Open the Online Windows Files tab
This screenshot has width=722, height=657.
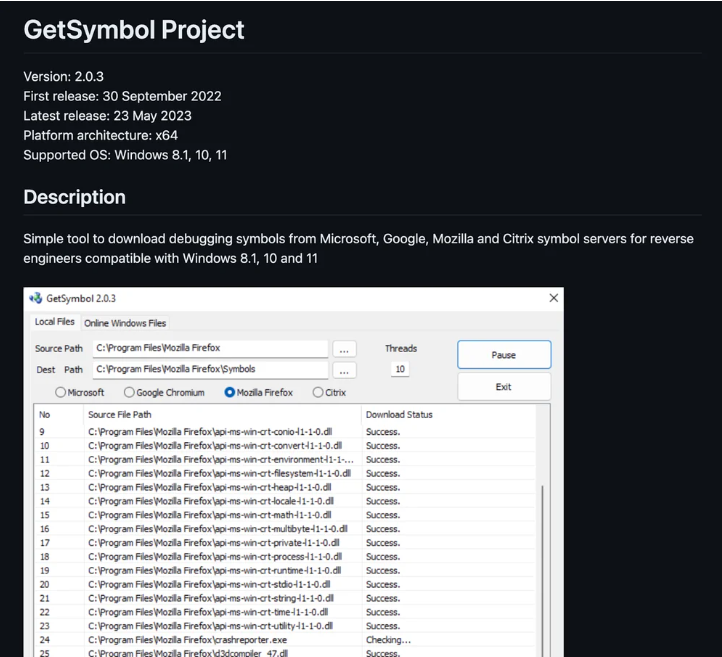pos(125,323)
